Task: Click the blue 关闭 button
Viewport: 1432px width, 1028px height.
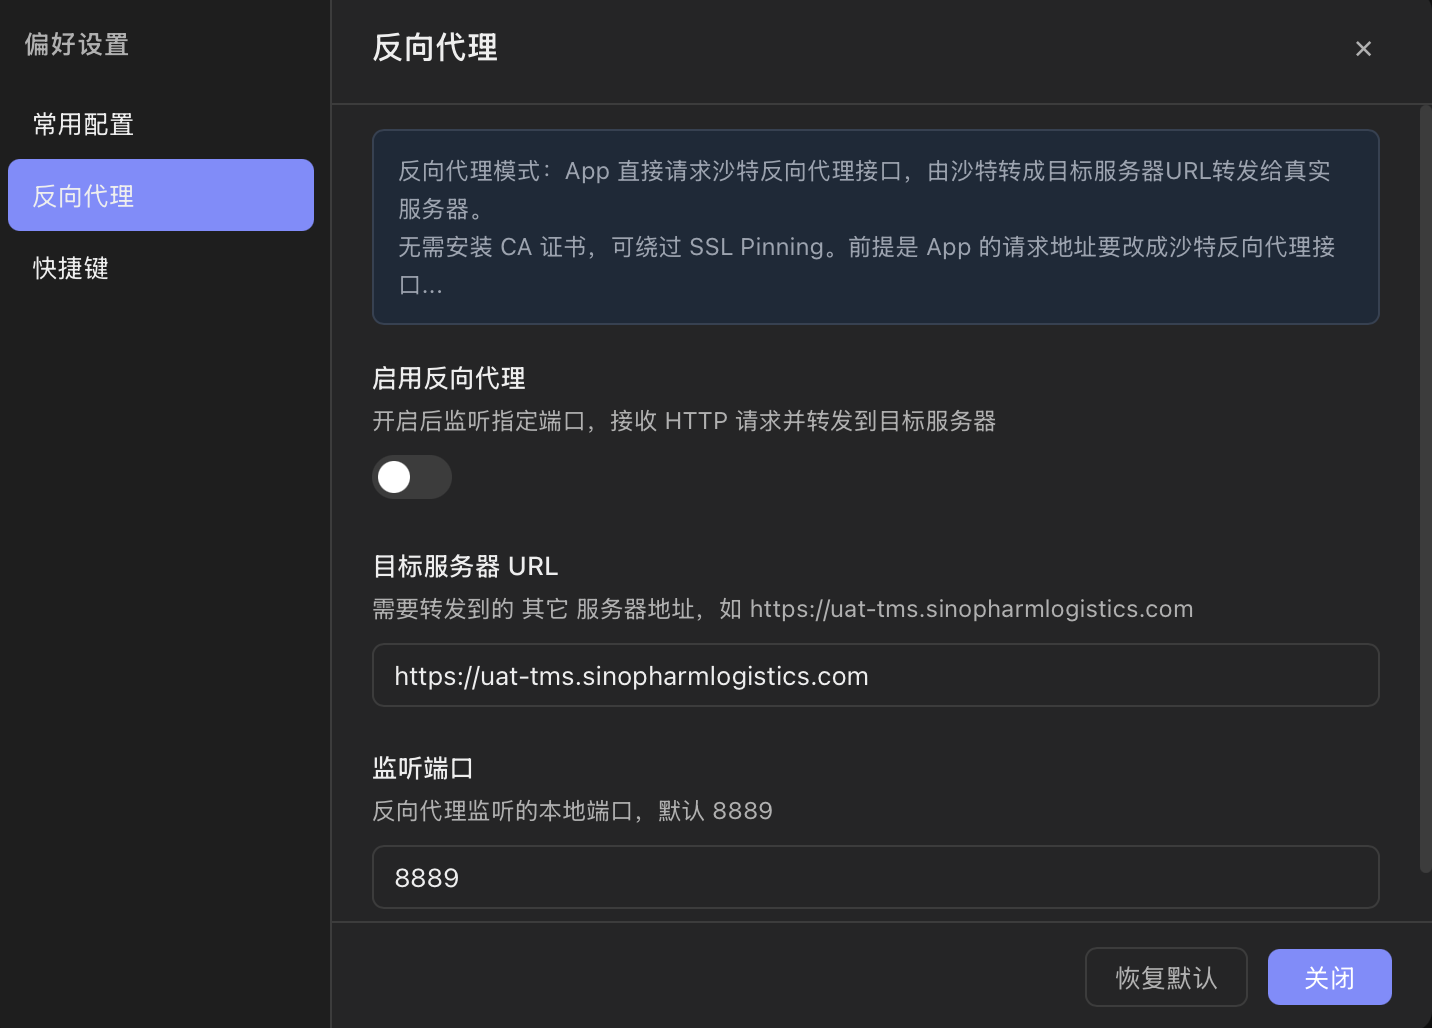Action: point(1330,977)
